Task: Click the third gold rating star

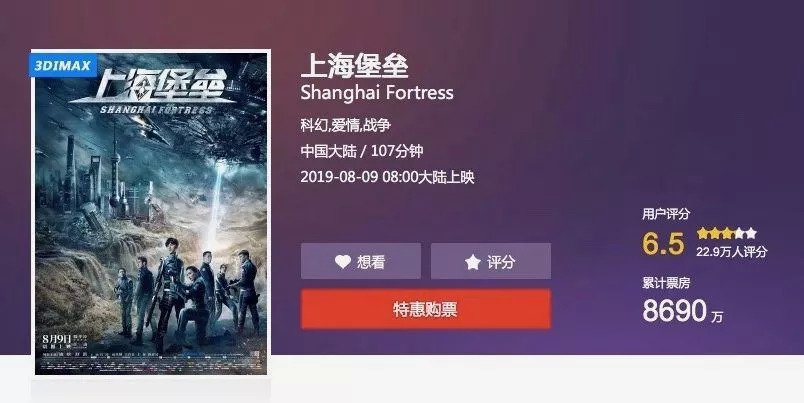Action: coord(727,233)
